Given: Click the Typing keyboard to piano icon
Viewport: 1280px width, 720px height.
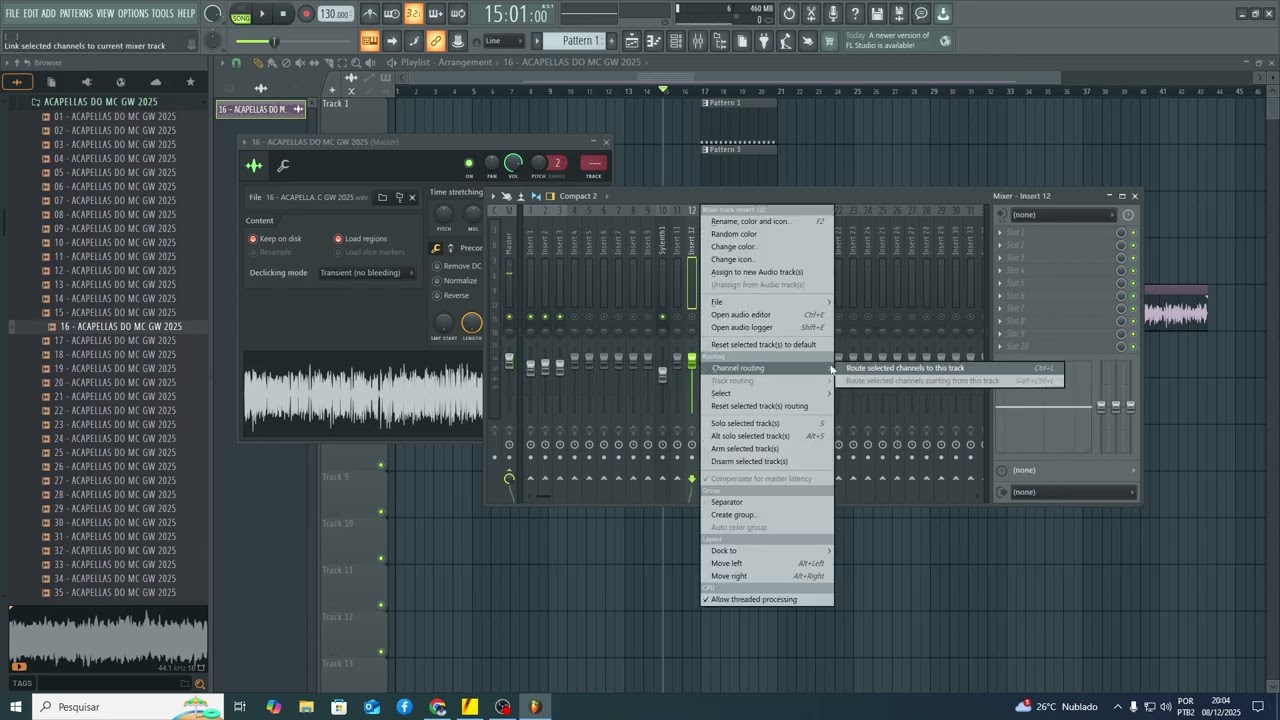Looking at the screenshot, I should (370, 41).
